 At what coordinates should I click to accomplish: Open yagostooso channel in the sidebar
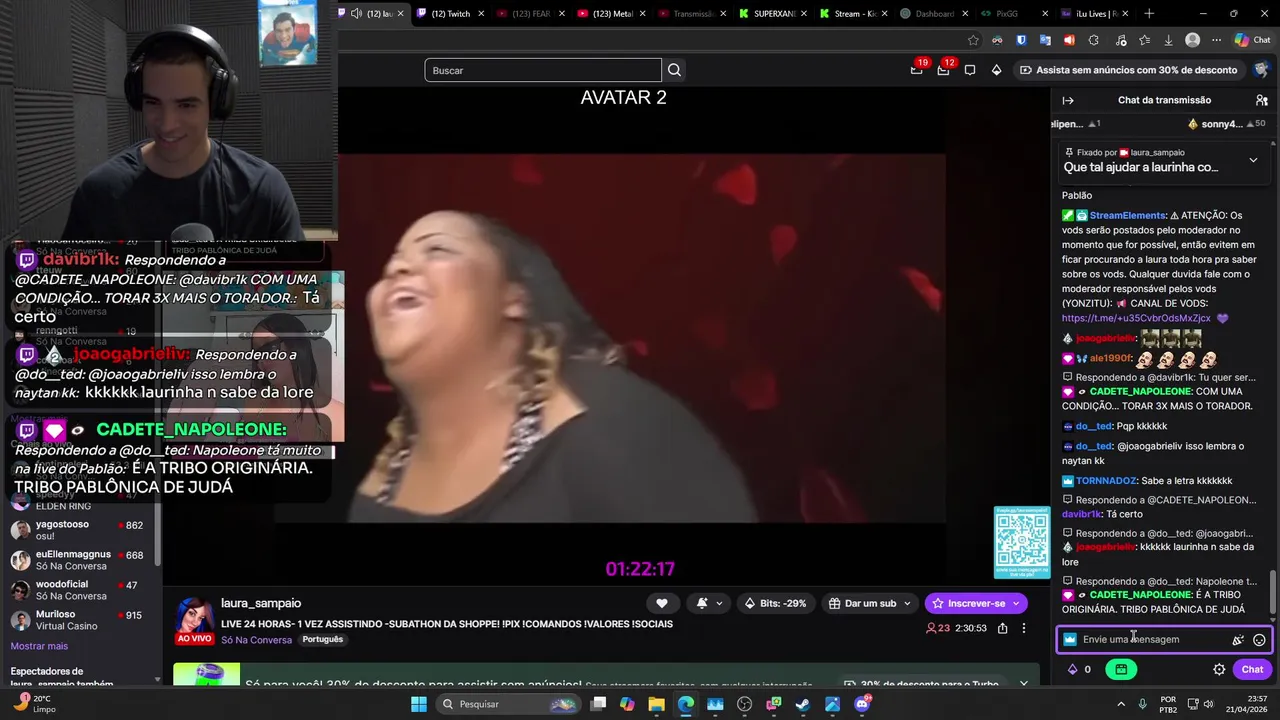[80, 530]
